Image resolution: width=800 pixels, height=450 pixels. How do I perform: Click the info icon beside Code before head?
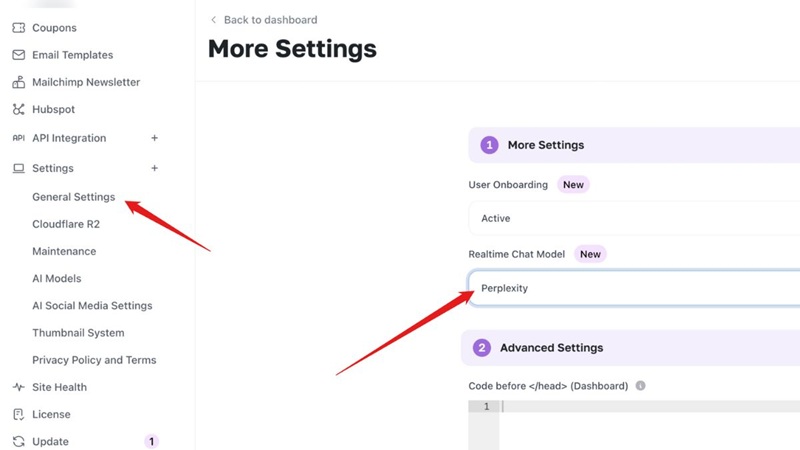click(641, 386)
